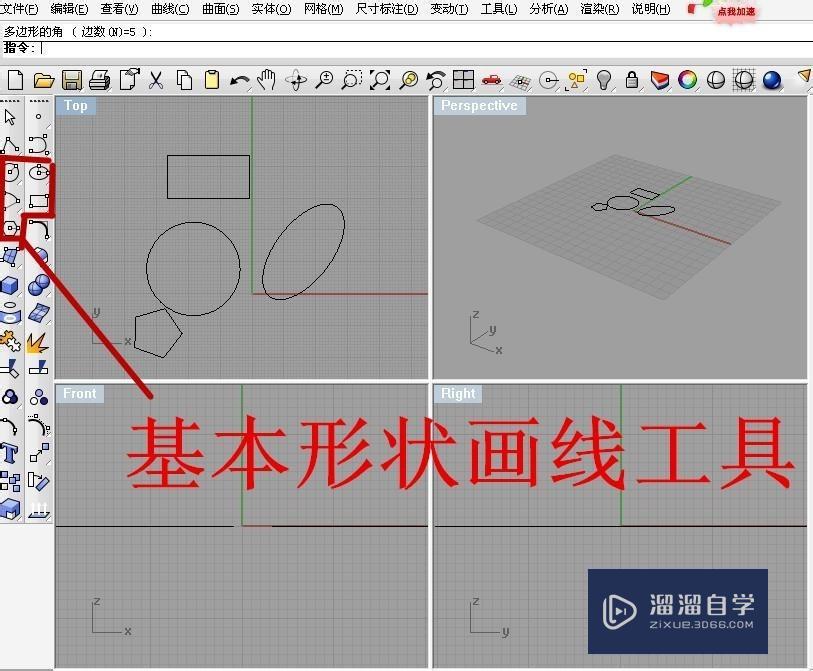Image resolution: width=813 pixels, height=671 pixels.
Task: Click the Paste clipboard icon
Action: 212,80
